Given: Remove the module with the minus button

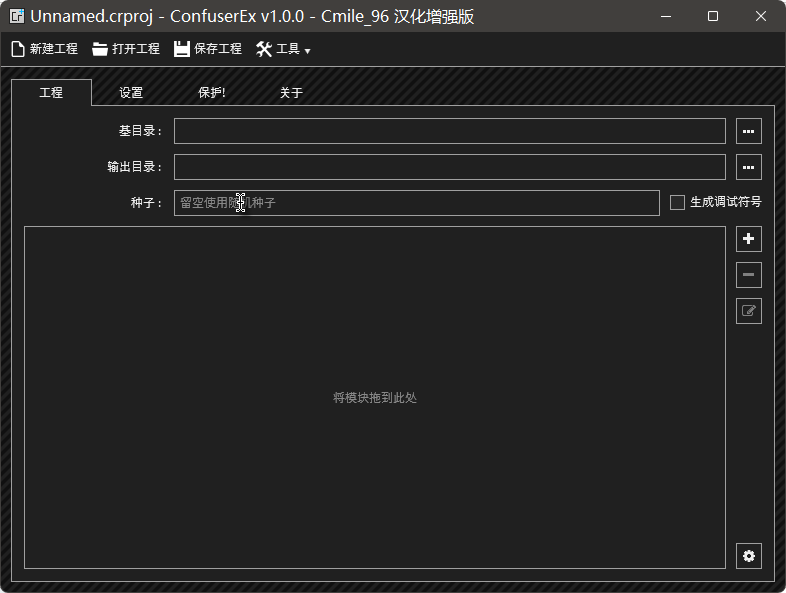Looking at the screenshot, I should [748, 275].
